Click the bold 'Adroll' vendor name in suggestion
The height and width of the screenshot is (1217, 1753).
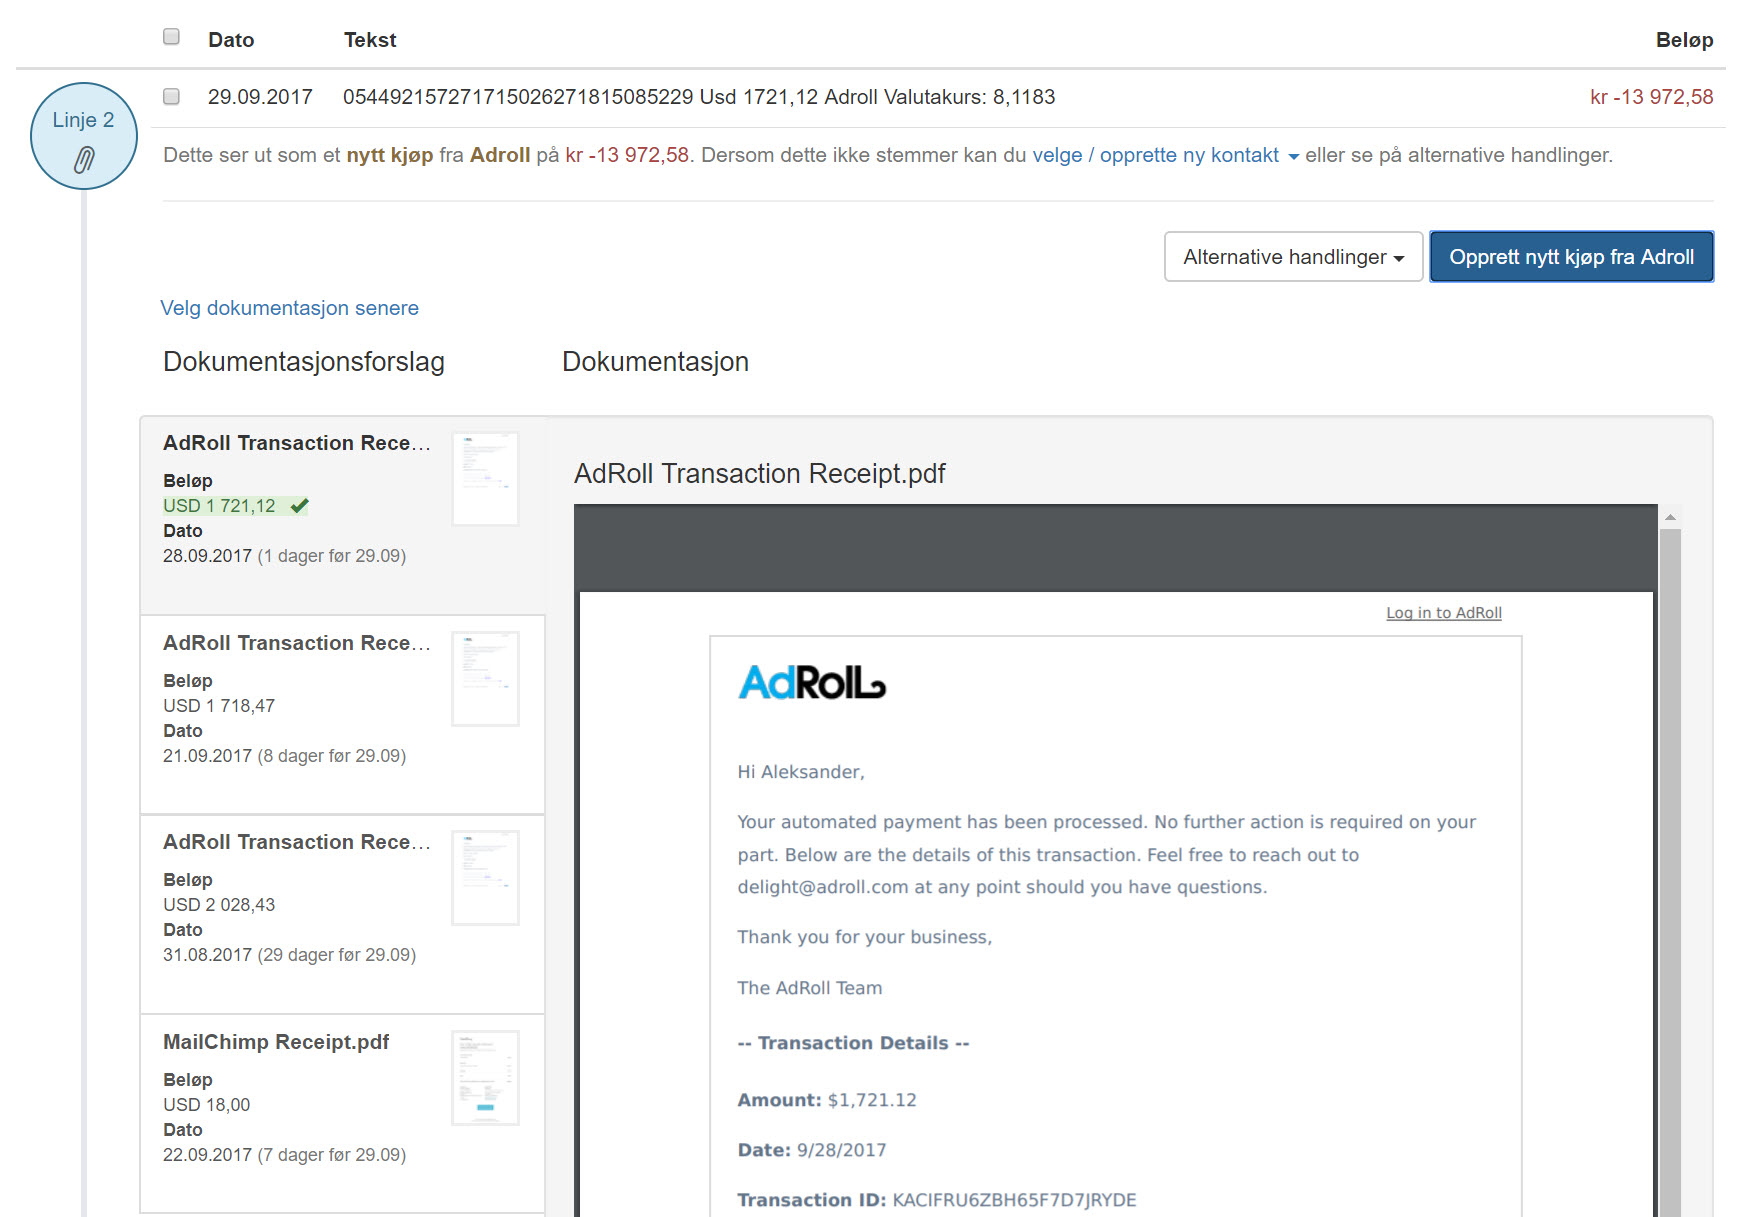coord(500,155)
